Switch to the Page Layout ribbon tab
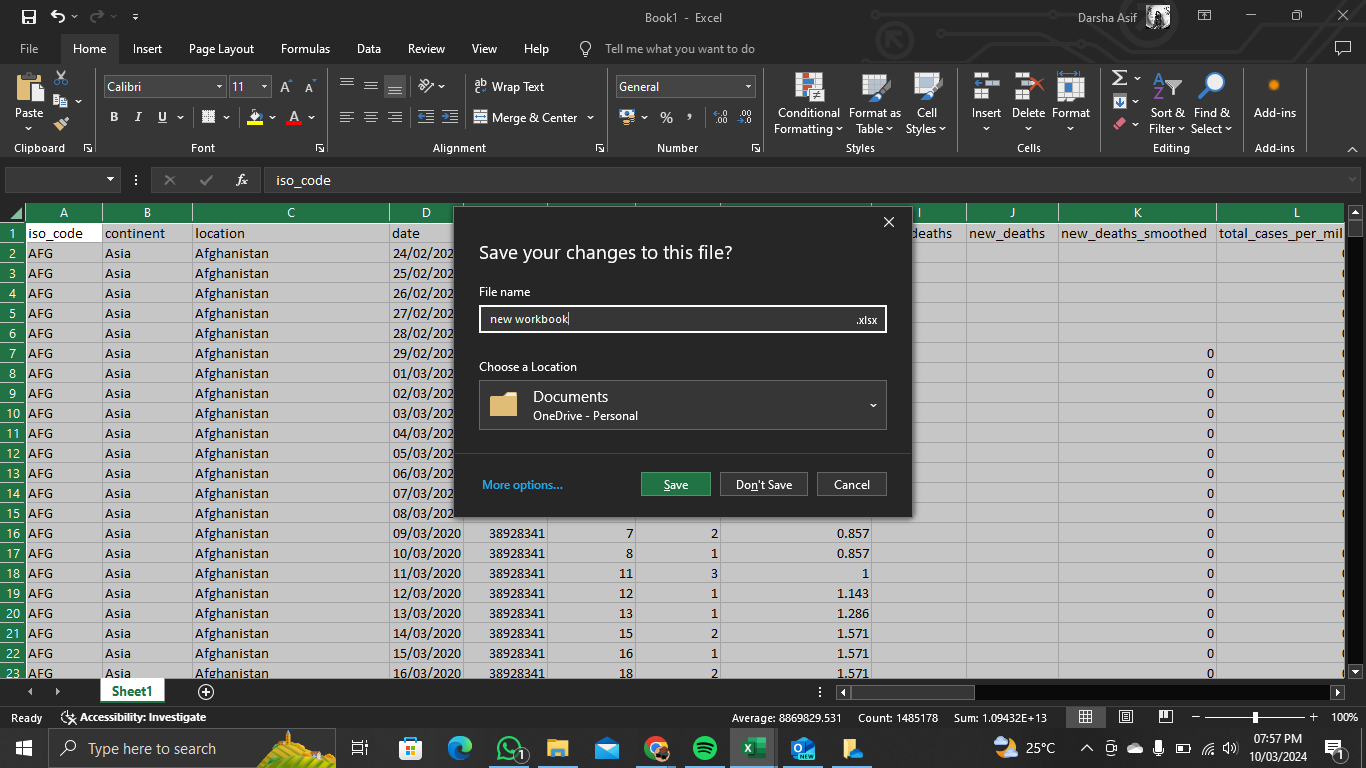 click(221, 48)
